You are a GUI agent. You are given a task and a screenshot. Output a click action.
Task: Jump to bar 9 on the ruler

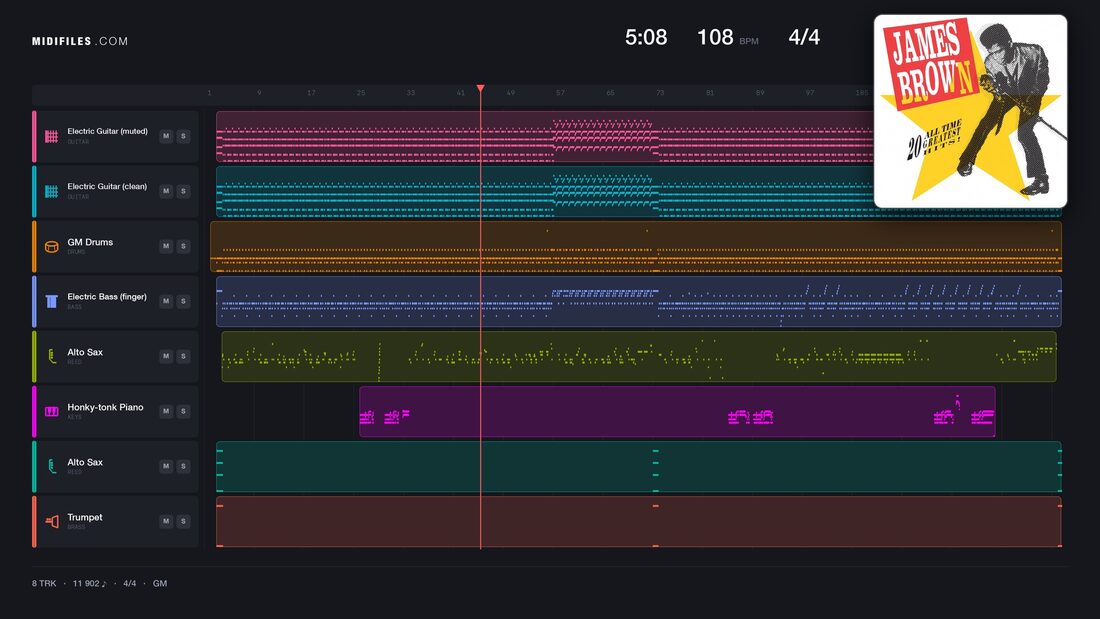click(260, 93)
